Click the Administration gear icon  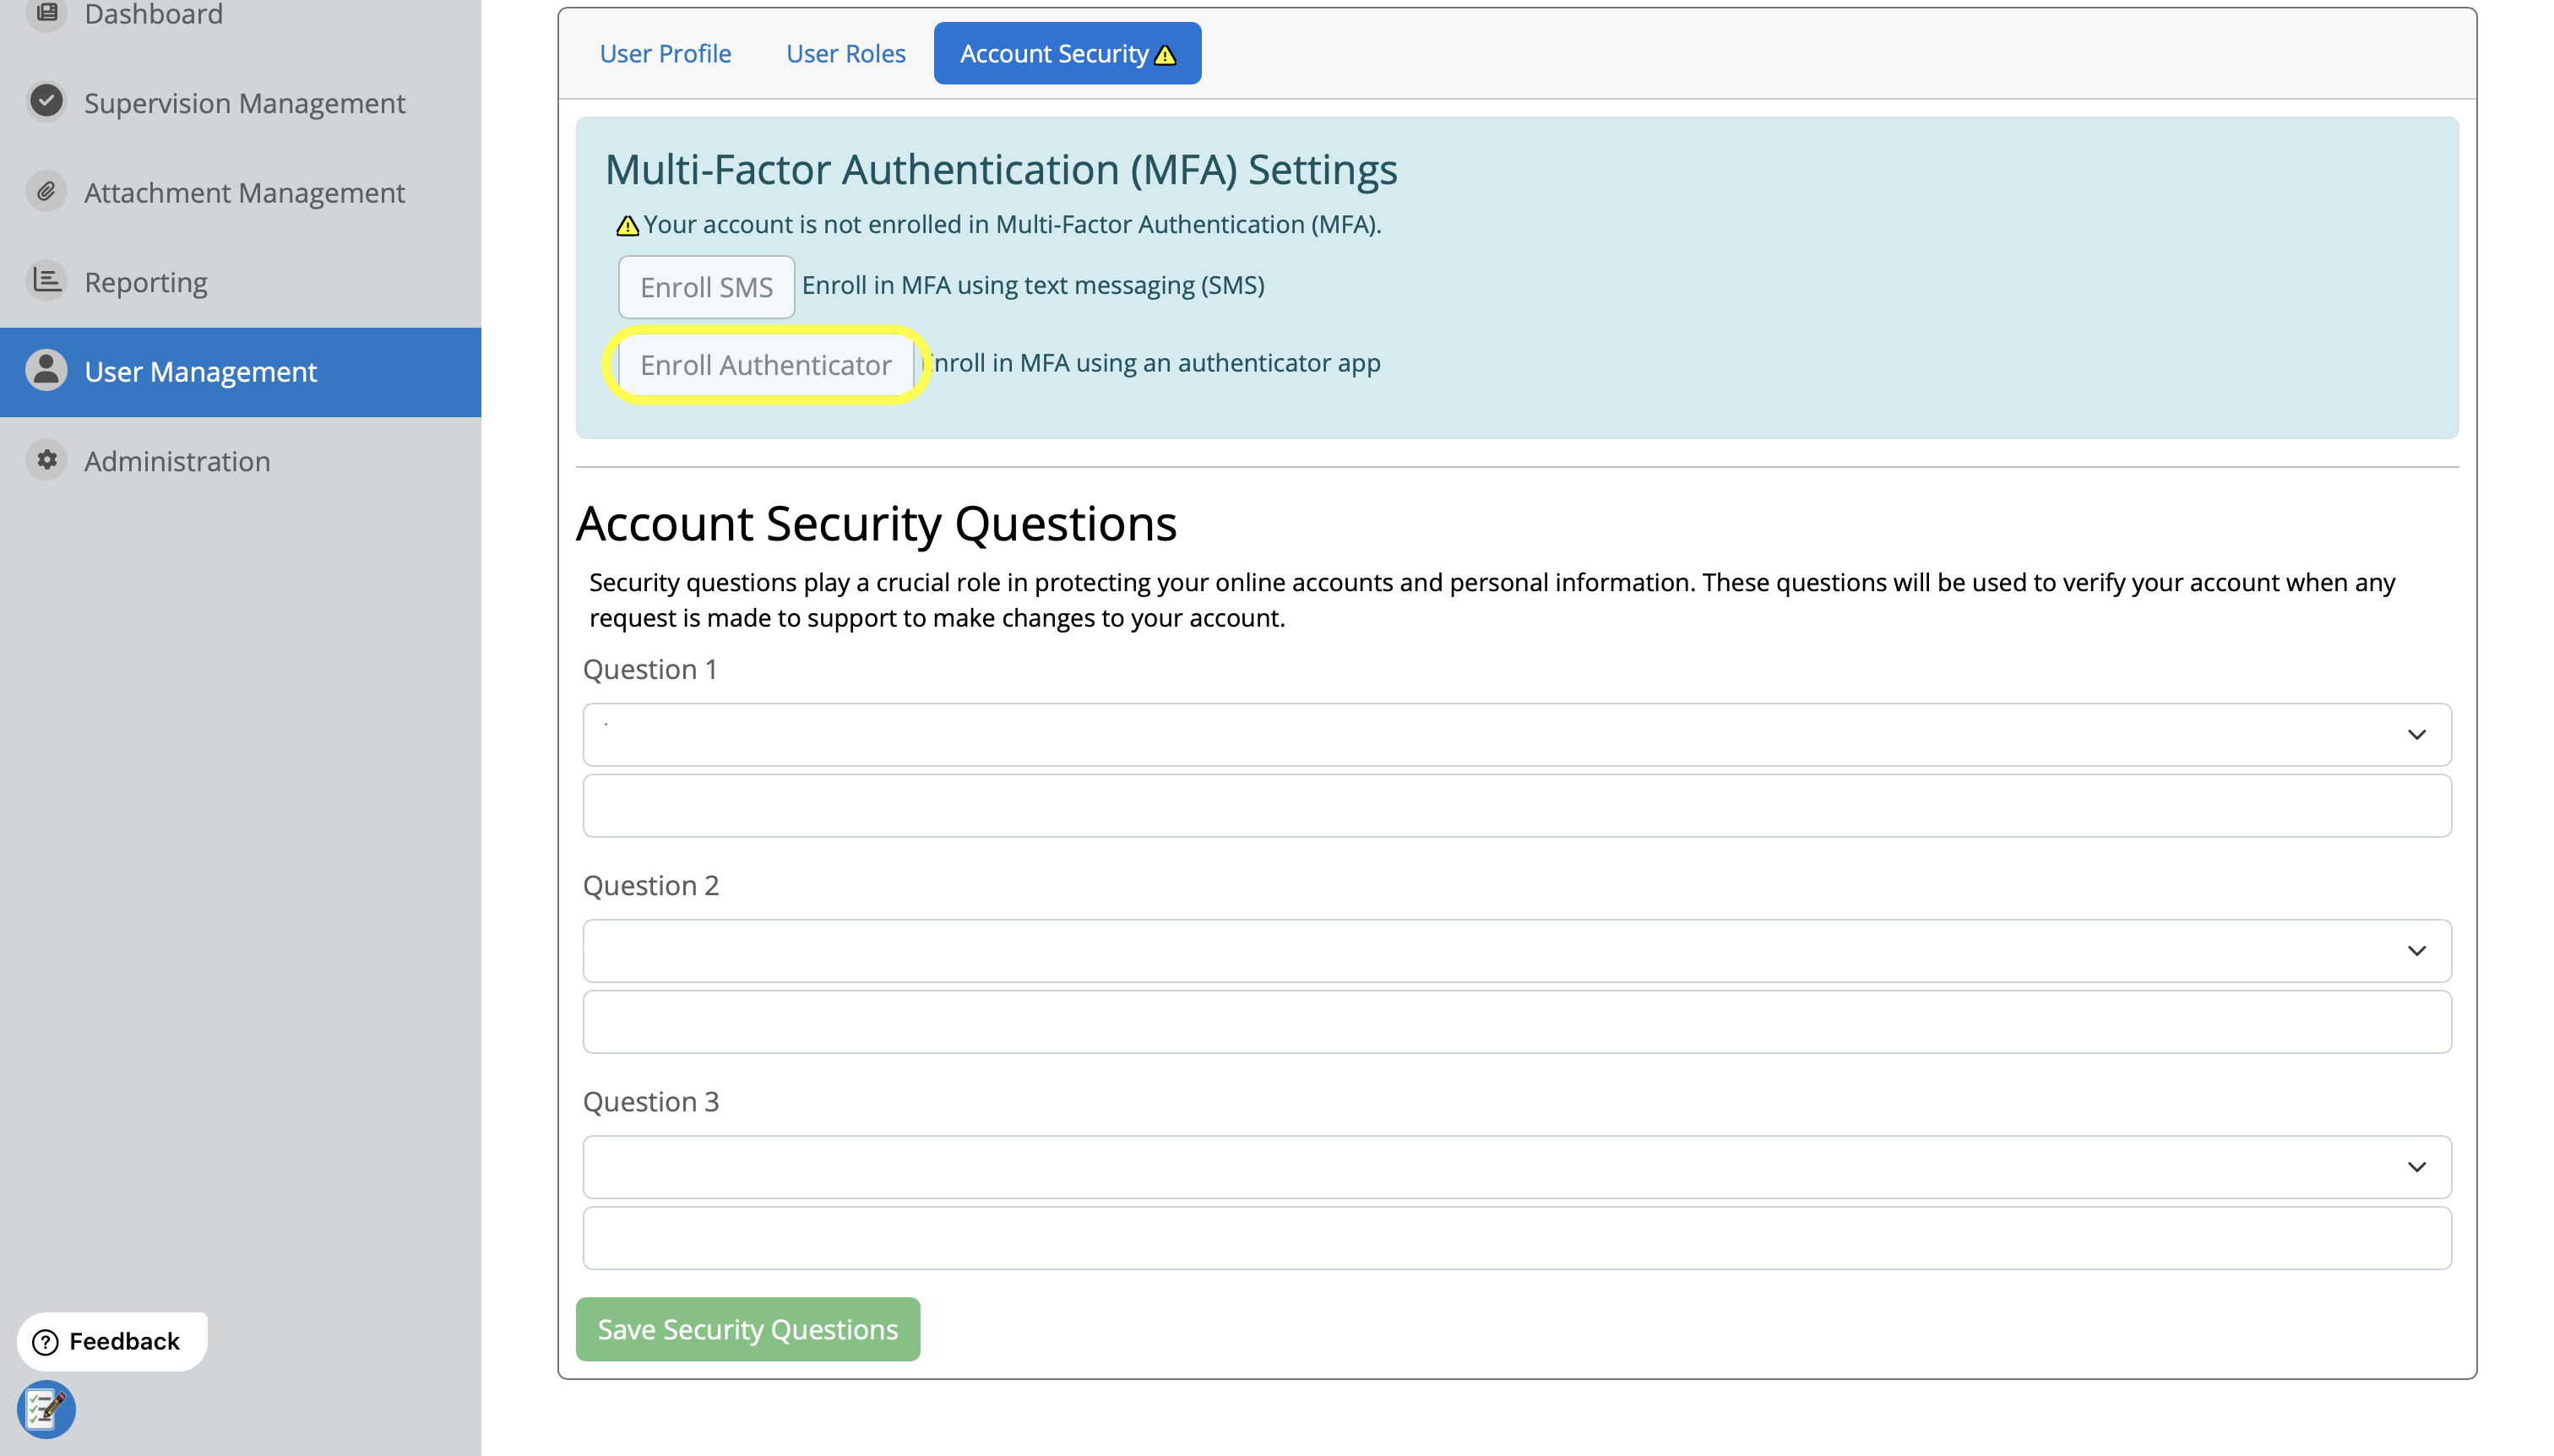[x=46, y=460]
